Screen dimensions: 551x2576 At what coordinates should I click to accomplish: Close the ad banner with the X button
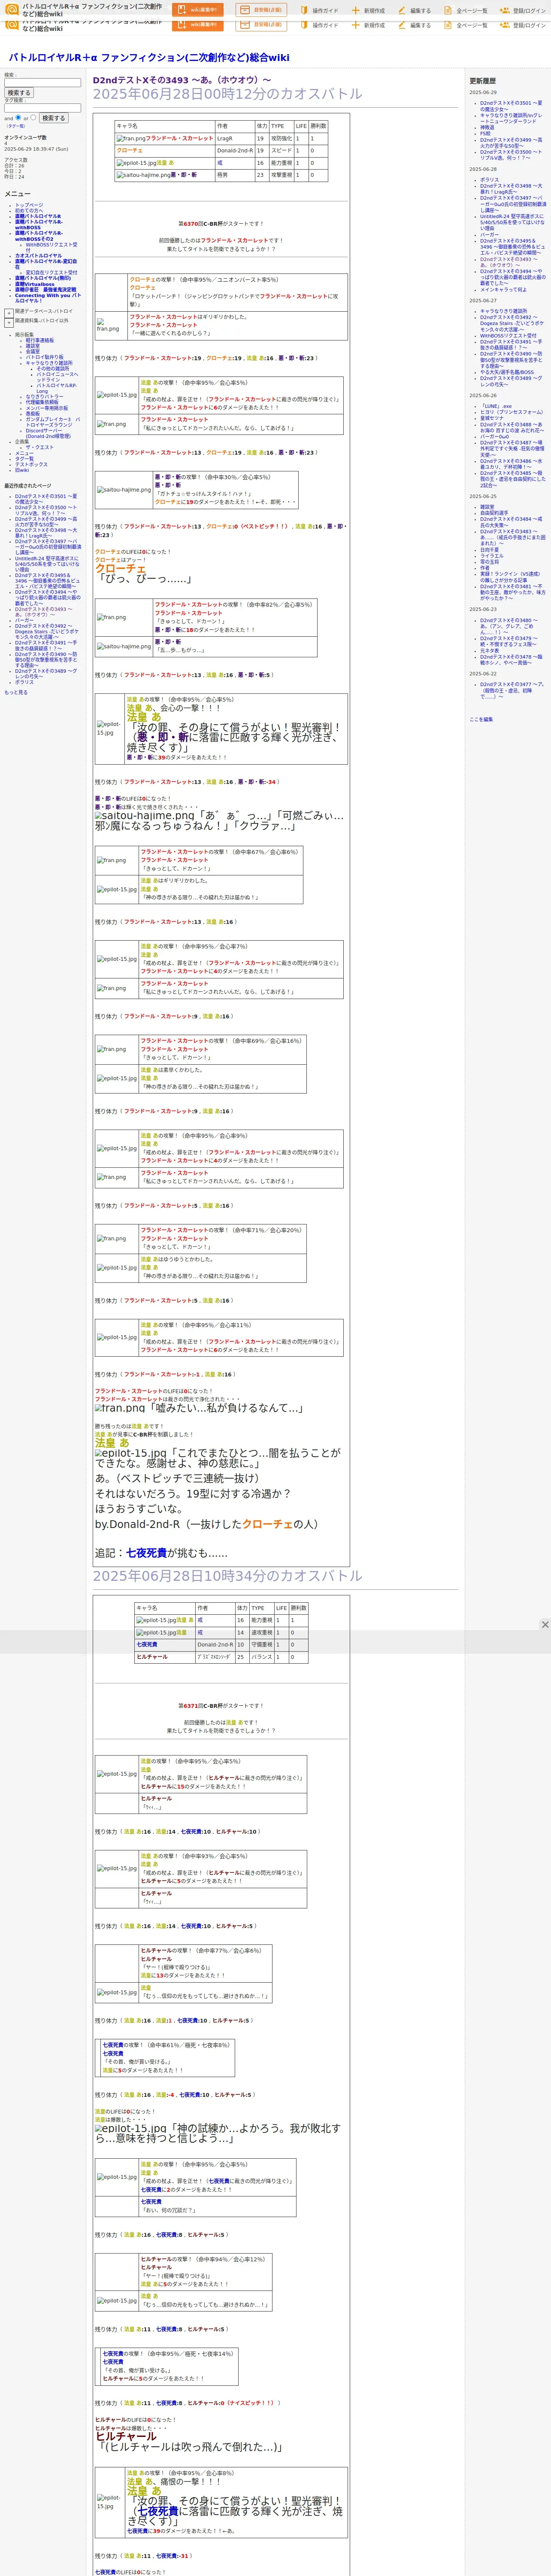(x=545, y=1625)
